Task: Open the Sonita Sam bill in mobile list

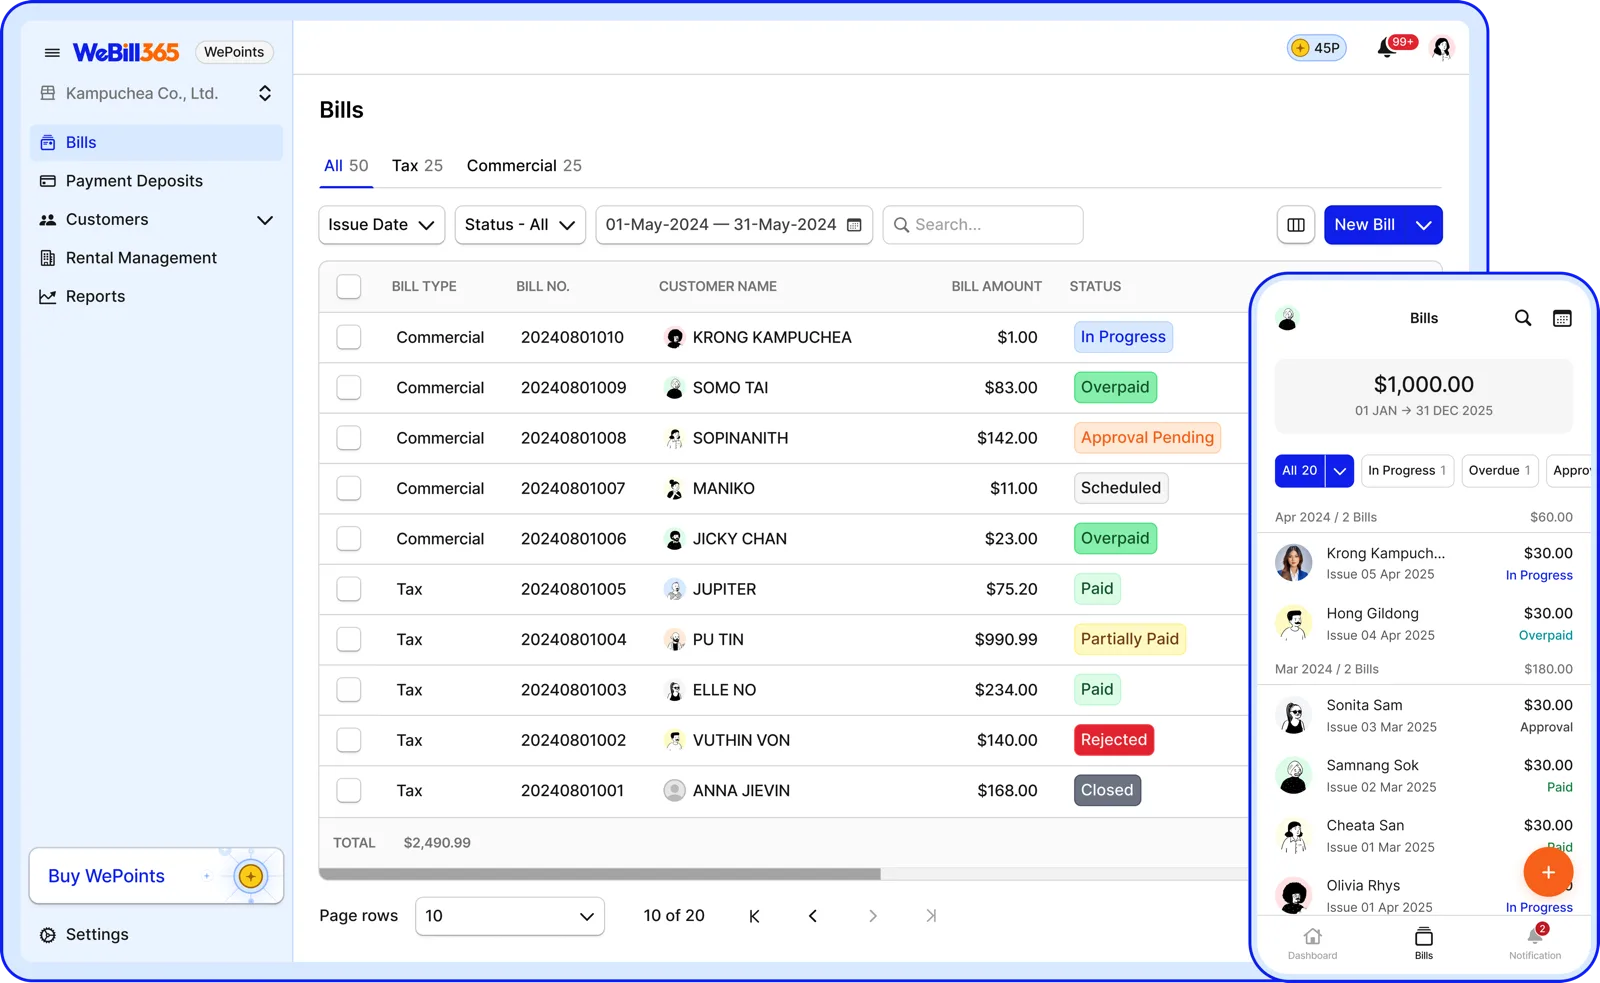Action: (x=1424, y=716)
